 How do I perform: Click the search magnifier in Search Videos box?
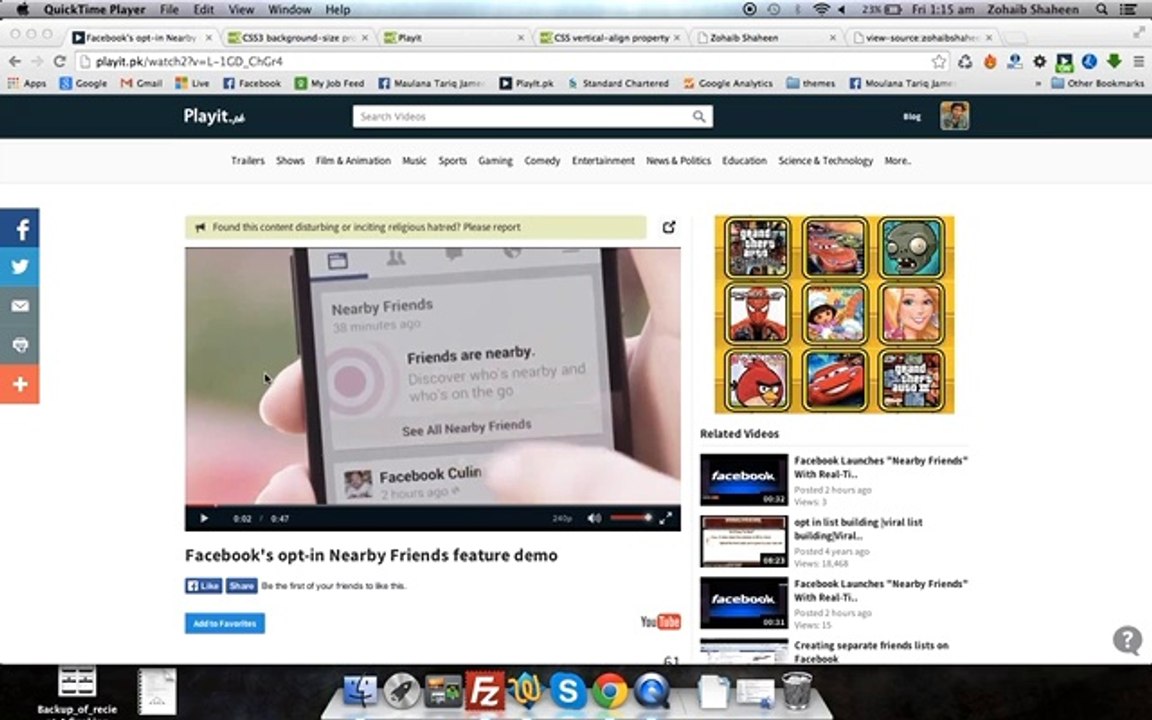coord(699,116)
